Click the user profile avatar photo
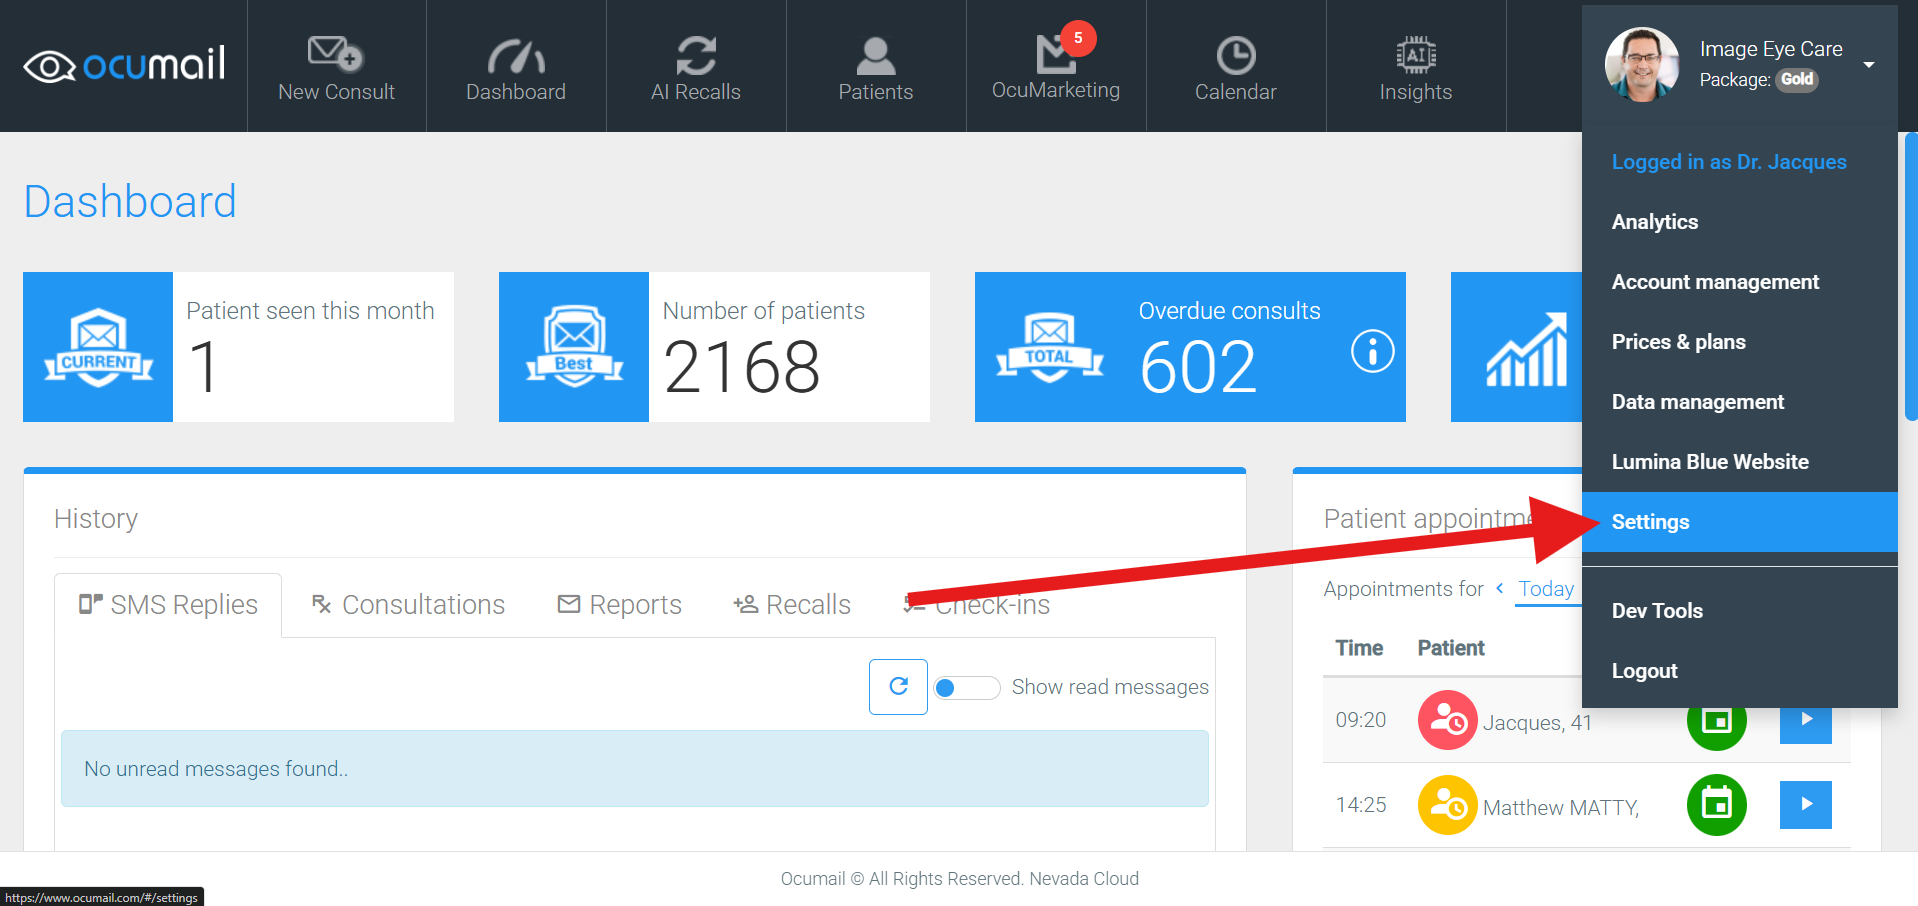 tap(1642, 64)
